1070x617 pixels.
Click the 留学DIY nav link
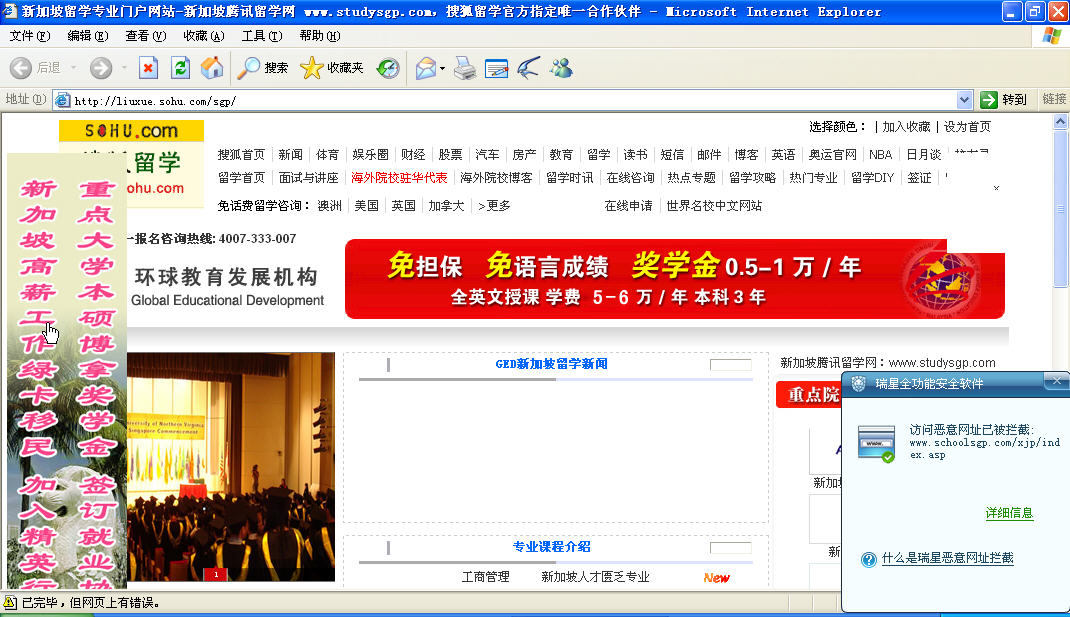(872, 177)
